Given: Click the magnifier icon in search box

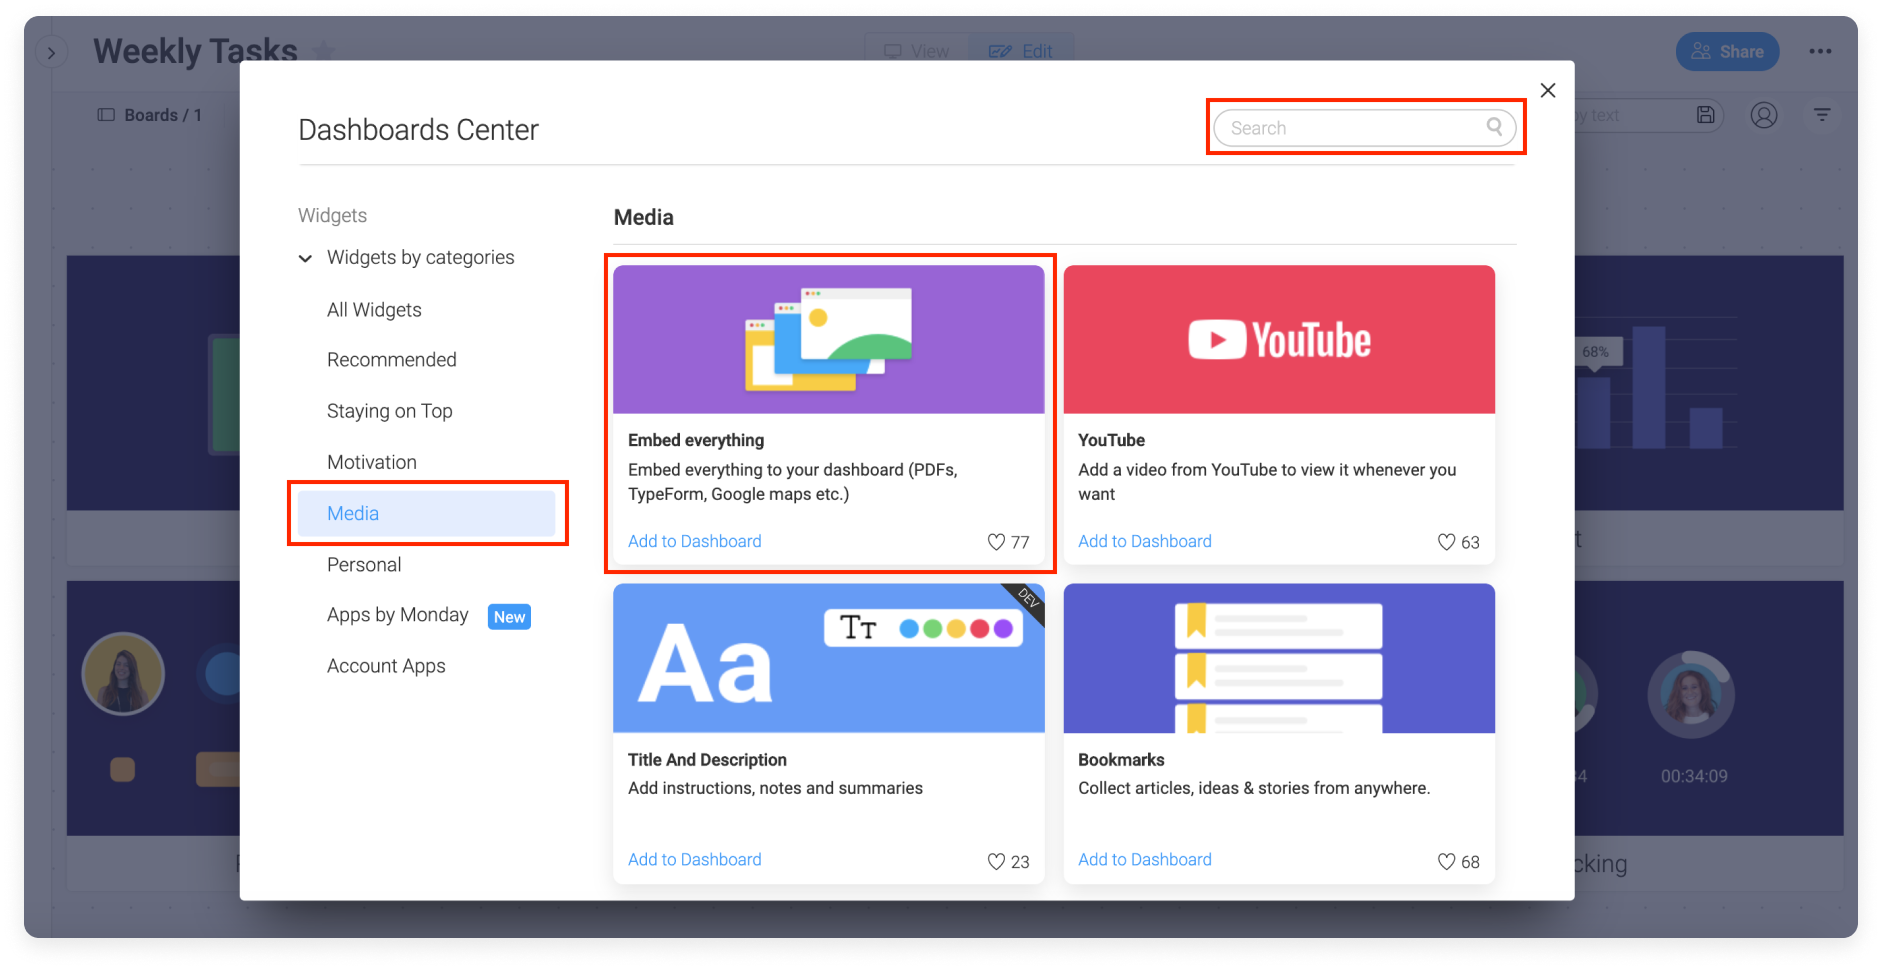Looking at the screenshot, I should pos(1494,126).
